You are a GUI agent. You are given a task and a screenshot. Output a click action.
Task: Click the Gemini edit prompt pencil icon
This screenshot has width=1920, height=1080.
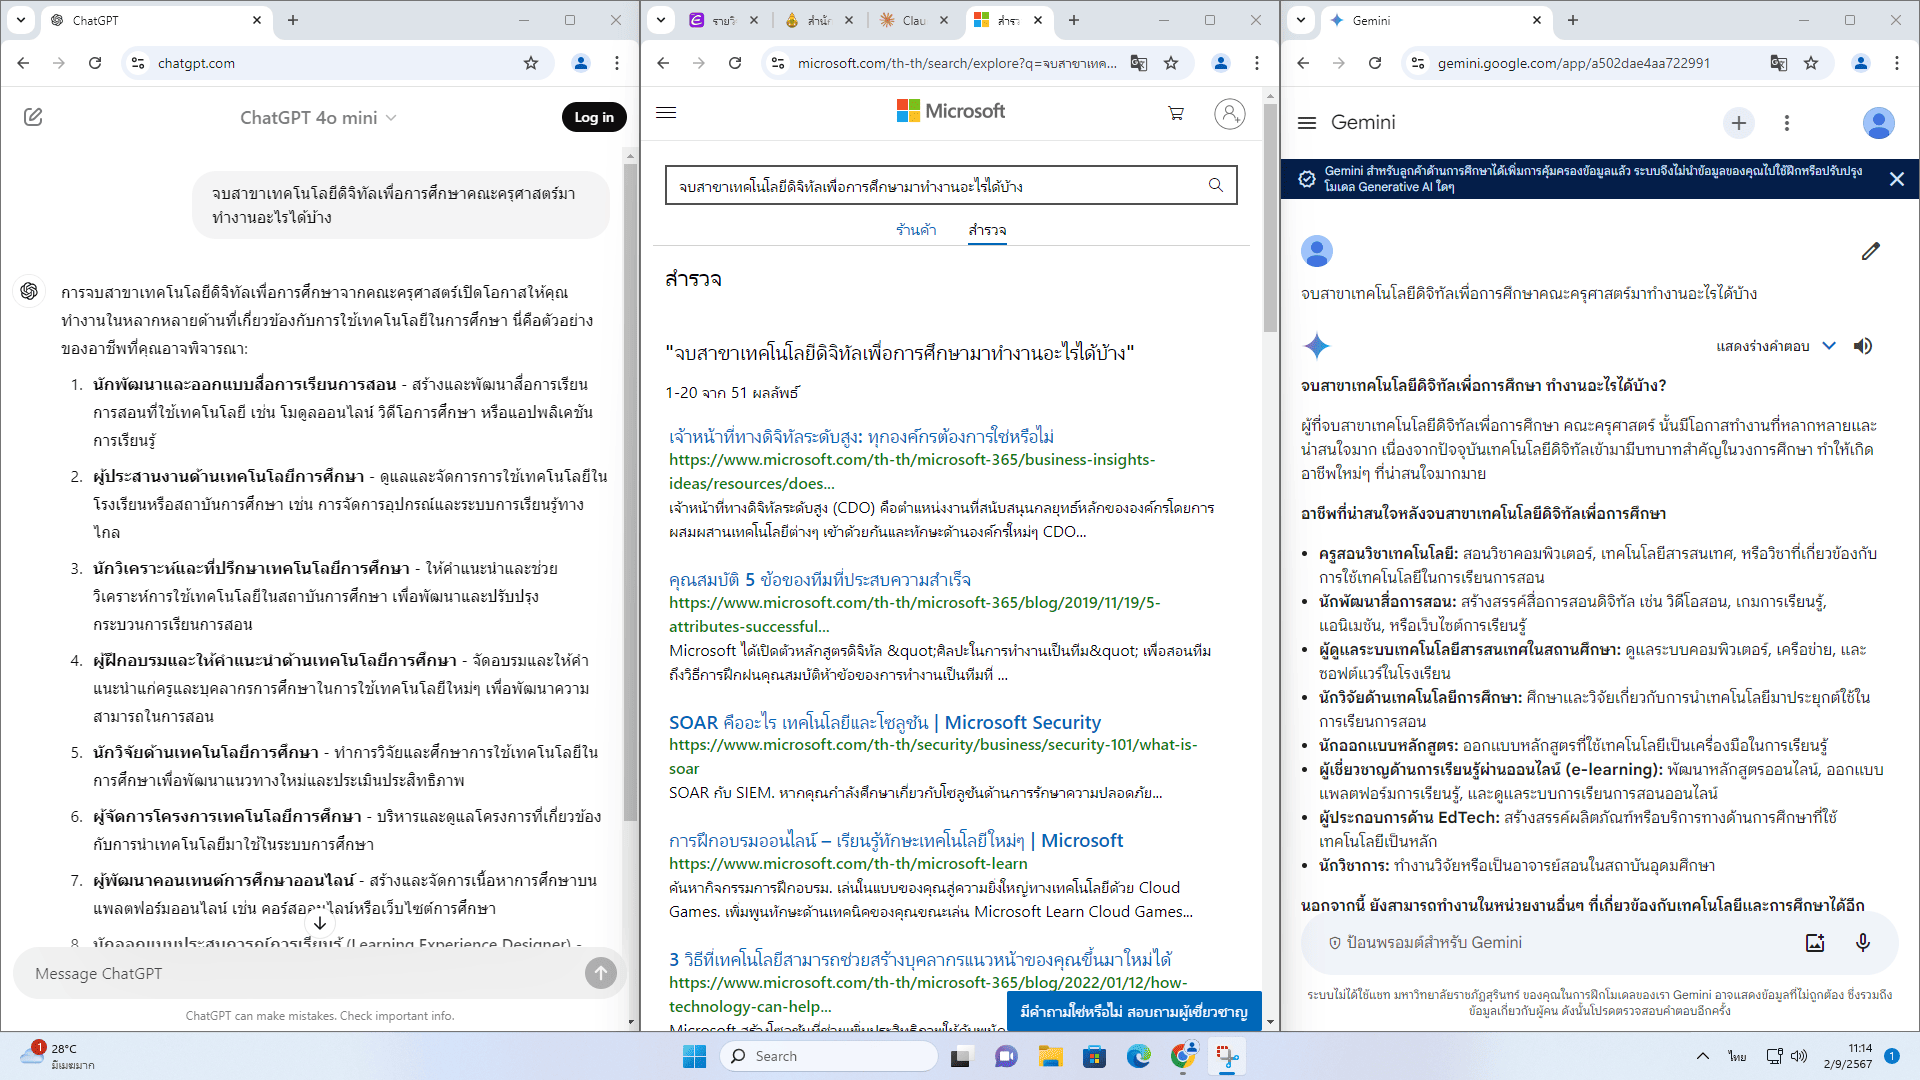1870,252
